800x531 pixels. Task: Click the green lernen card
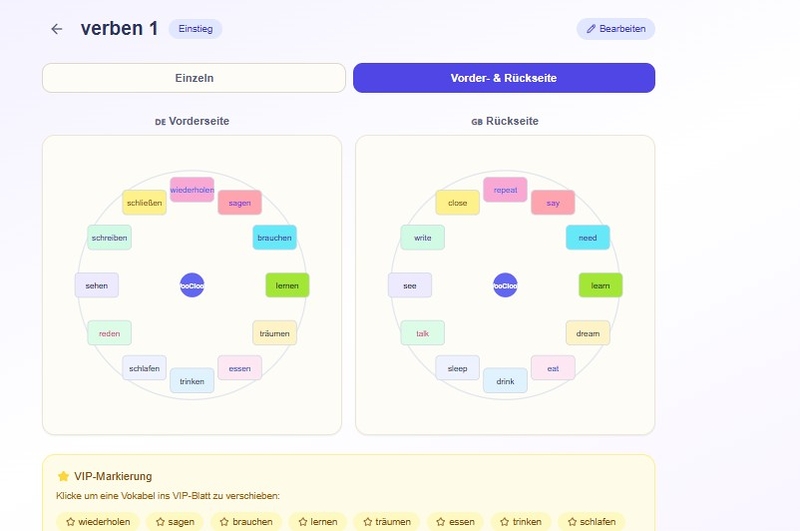[287, 285]
